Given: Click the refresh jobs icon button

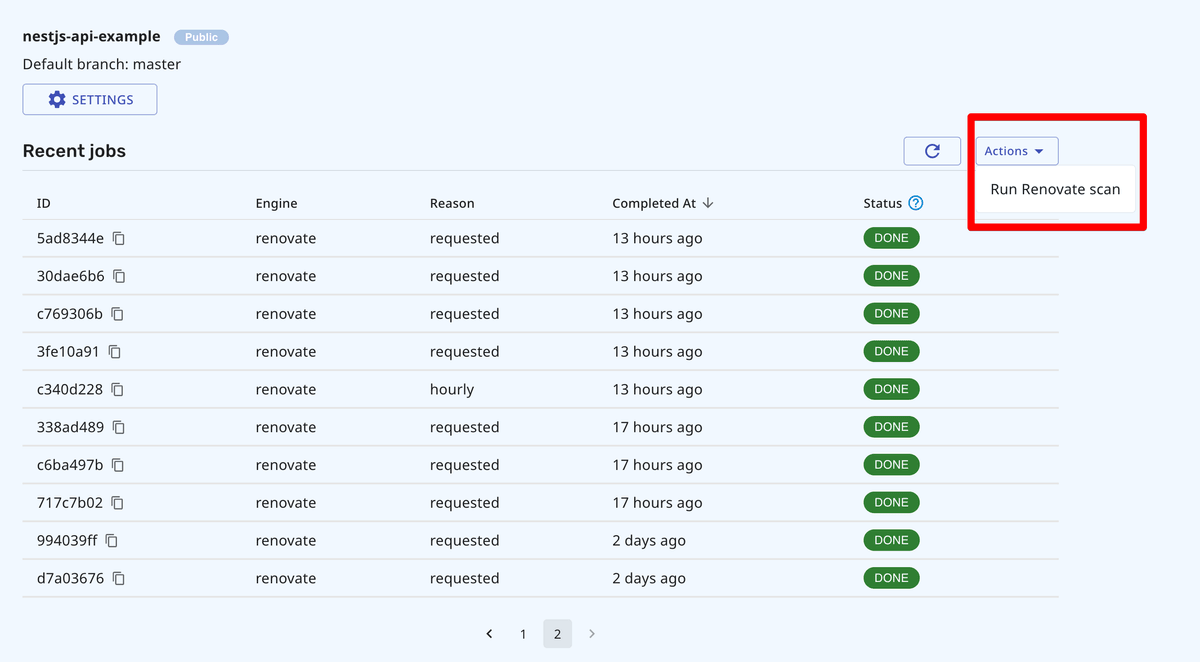Looking at the screenshot, I should point(932,151).
